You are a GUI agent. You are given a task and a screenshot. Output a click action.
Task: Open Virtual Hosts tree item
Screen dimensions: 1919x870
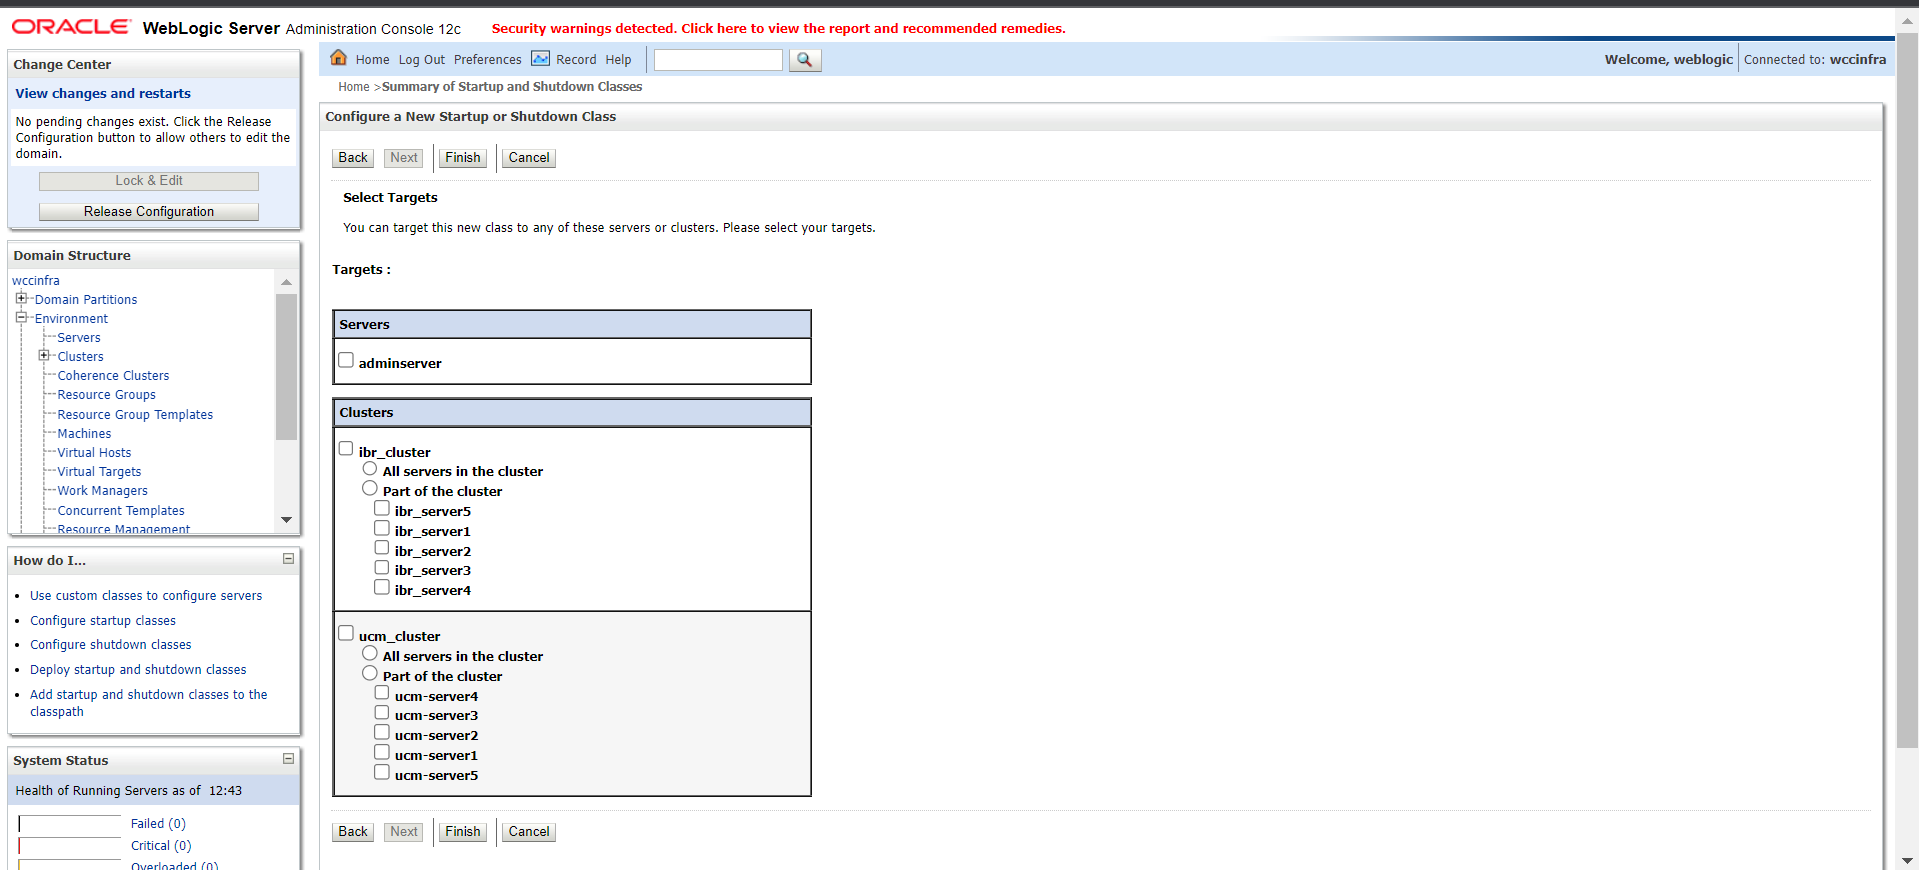click(94, 453)
